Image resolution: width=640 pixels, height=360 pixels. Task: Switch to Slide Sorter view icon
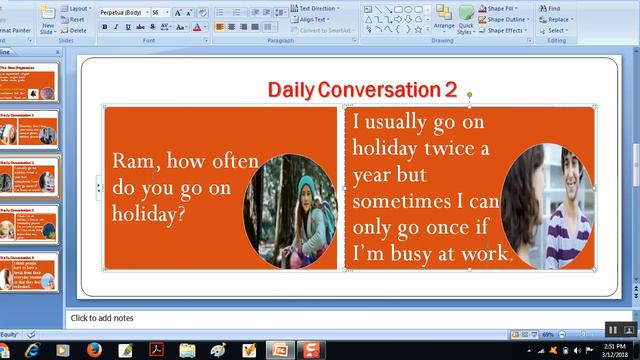coord(525,335)
